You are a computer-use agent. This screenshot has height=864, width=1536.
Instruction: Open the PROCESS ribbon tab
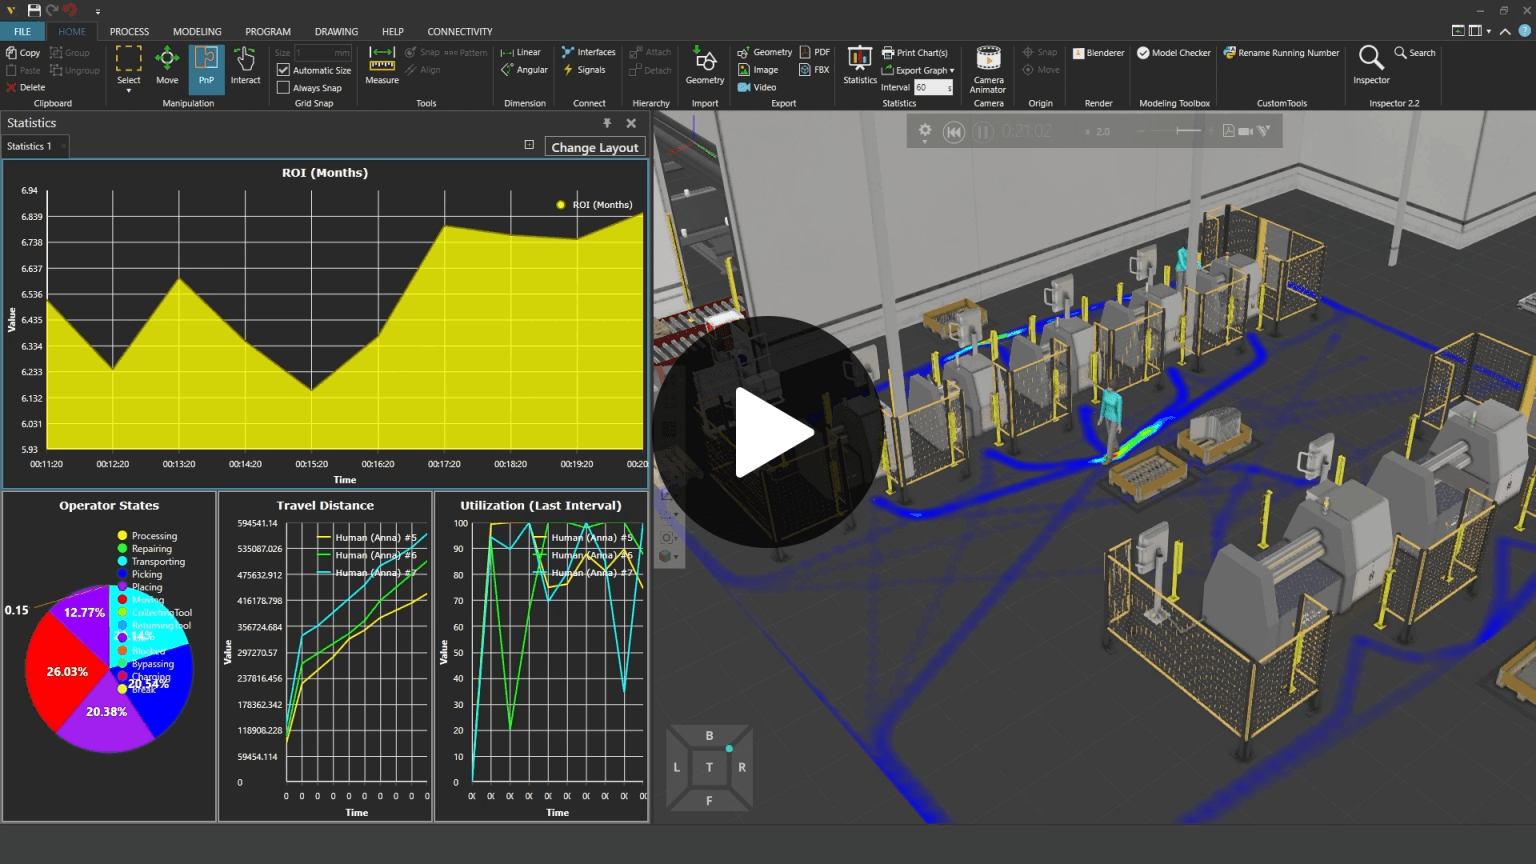pos(129,32)
